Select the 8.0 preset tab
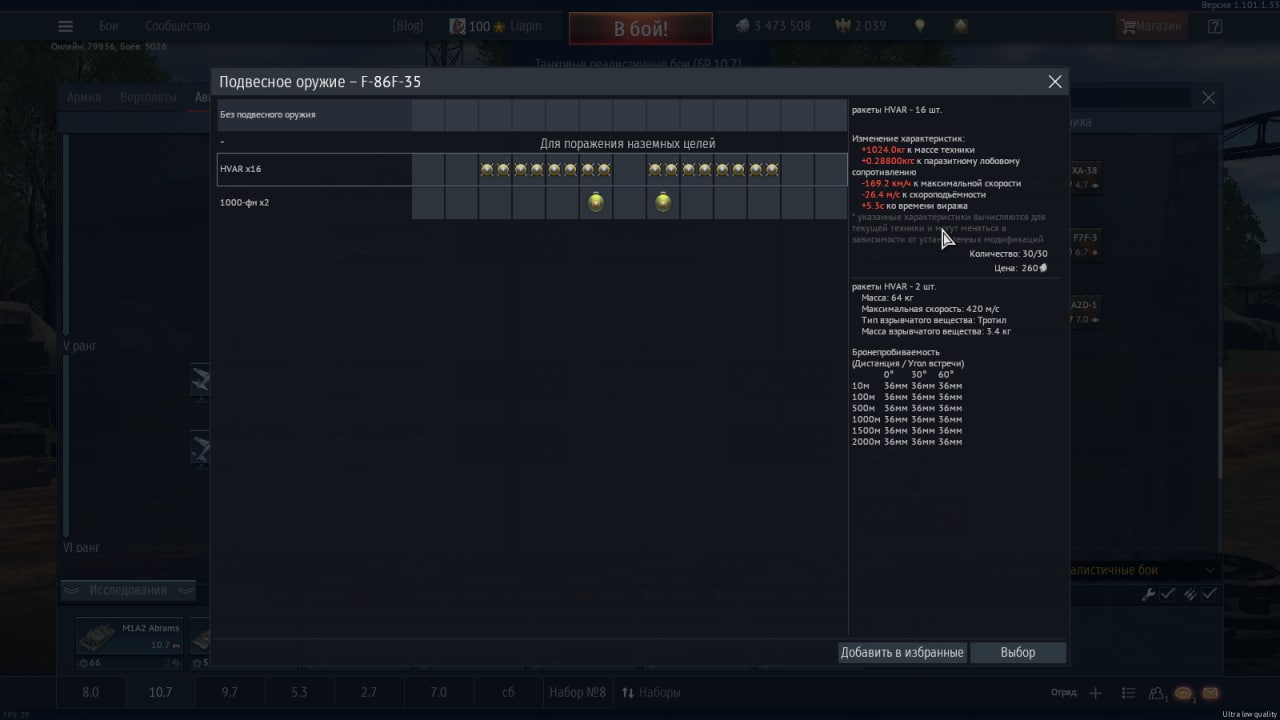Viewport: 1280px width, 720px height. [x=90, y=692]
